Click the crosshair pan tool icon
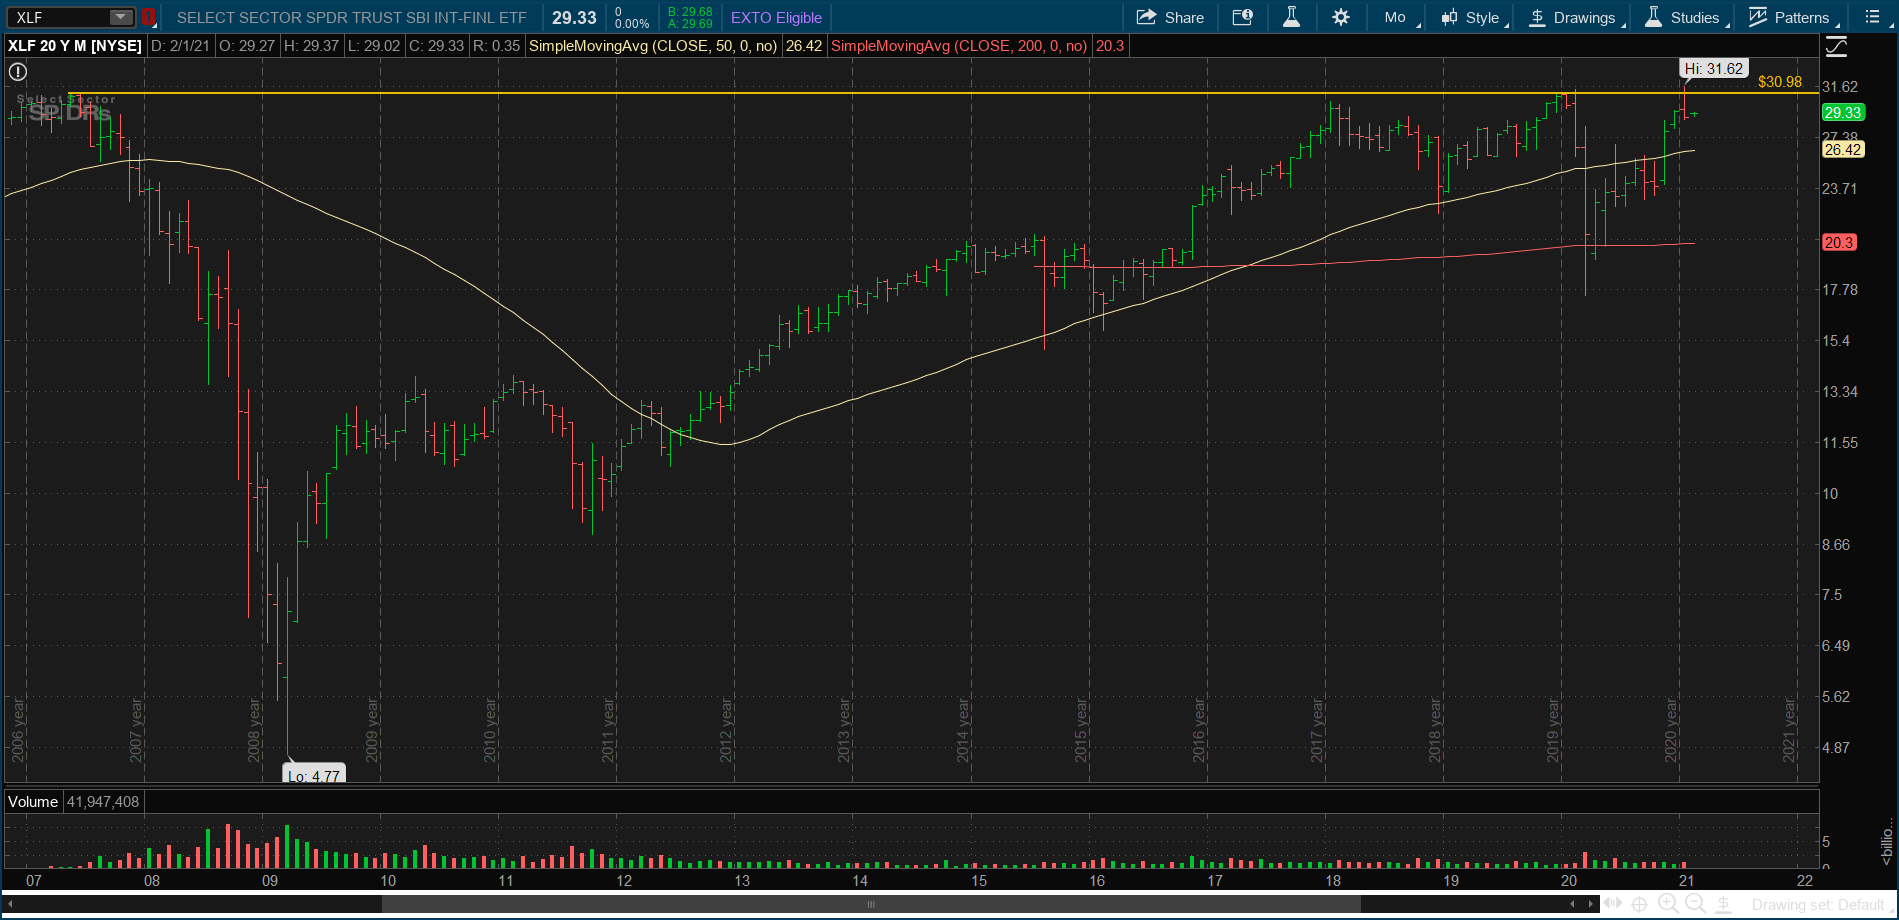The height and width of the screenshot is (920, 1899). (1640, 905)
